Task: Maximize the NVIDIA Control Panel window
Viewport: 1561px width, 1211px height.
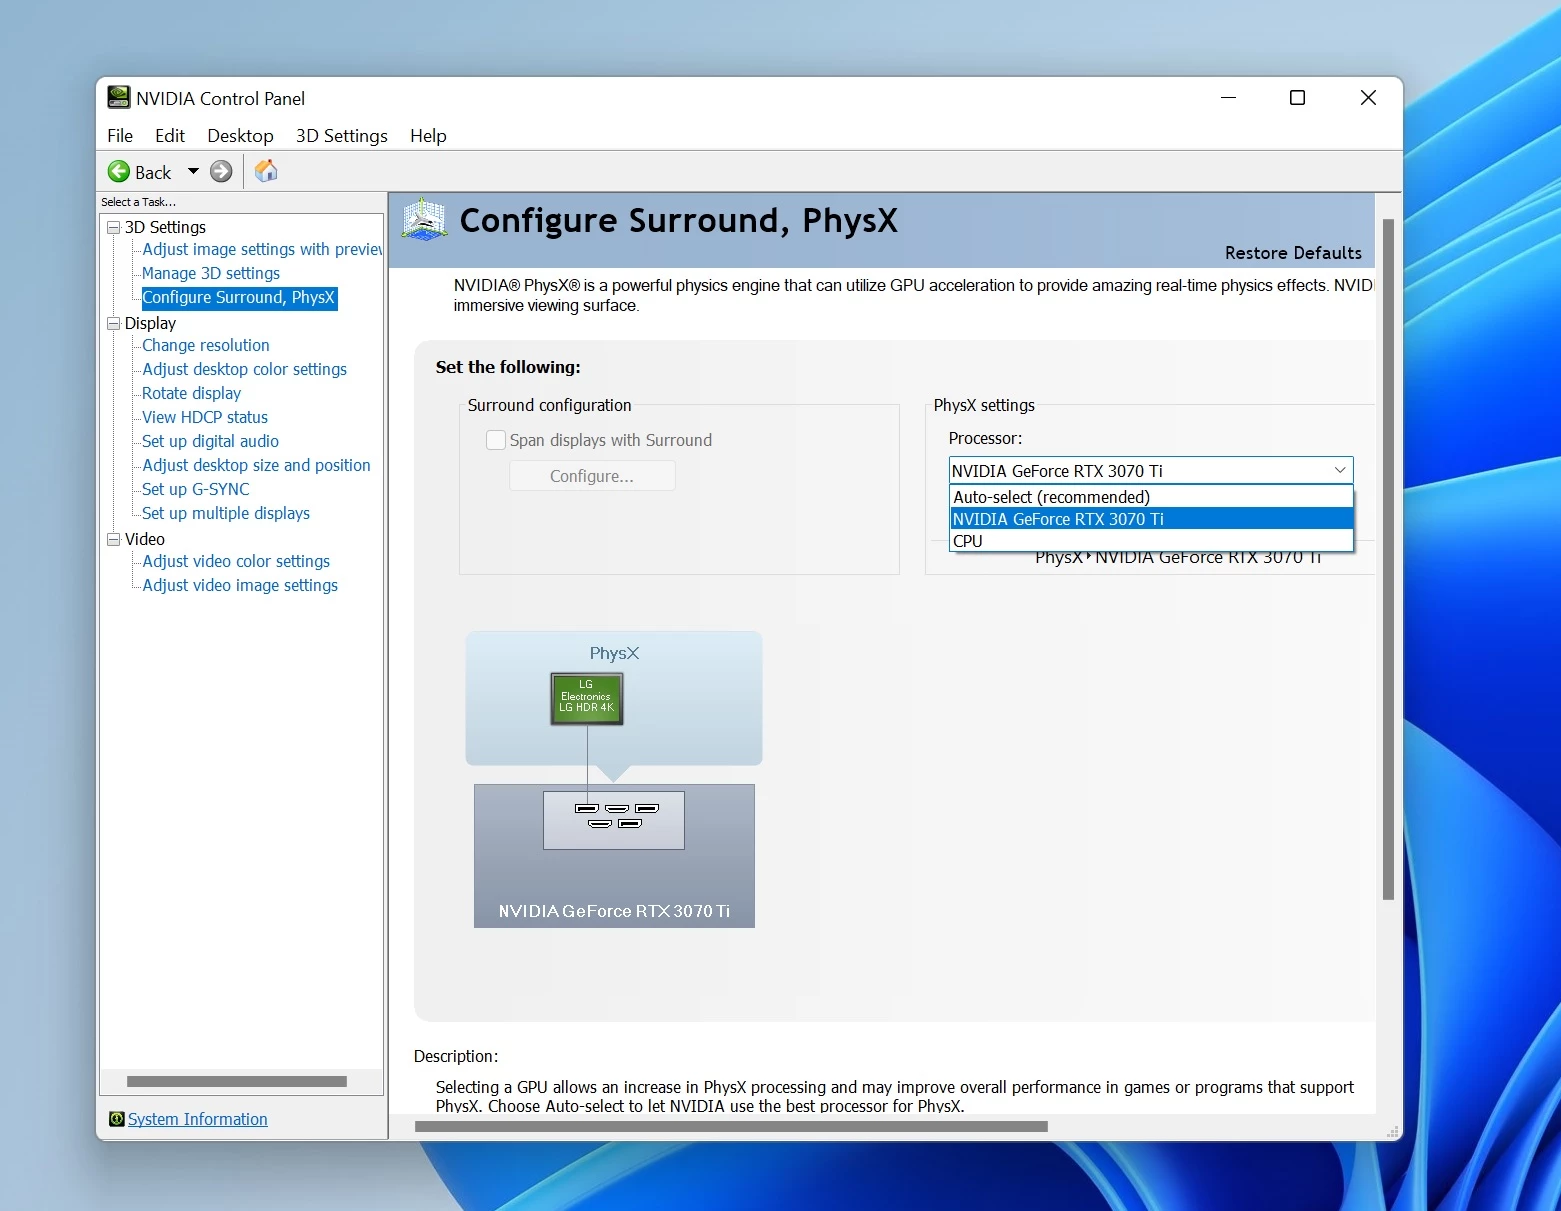Action: (x=1297, y=98)
